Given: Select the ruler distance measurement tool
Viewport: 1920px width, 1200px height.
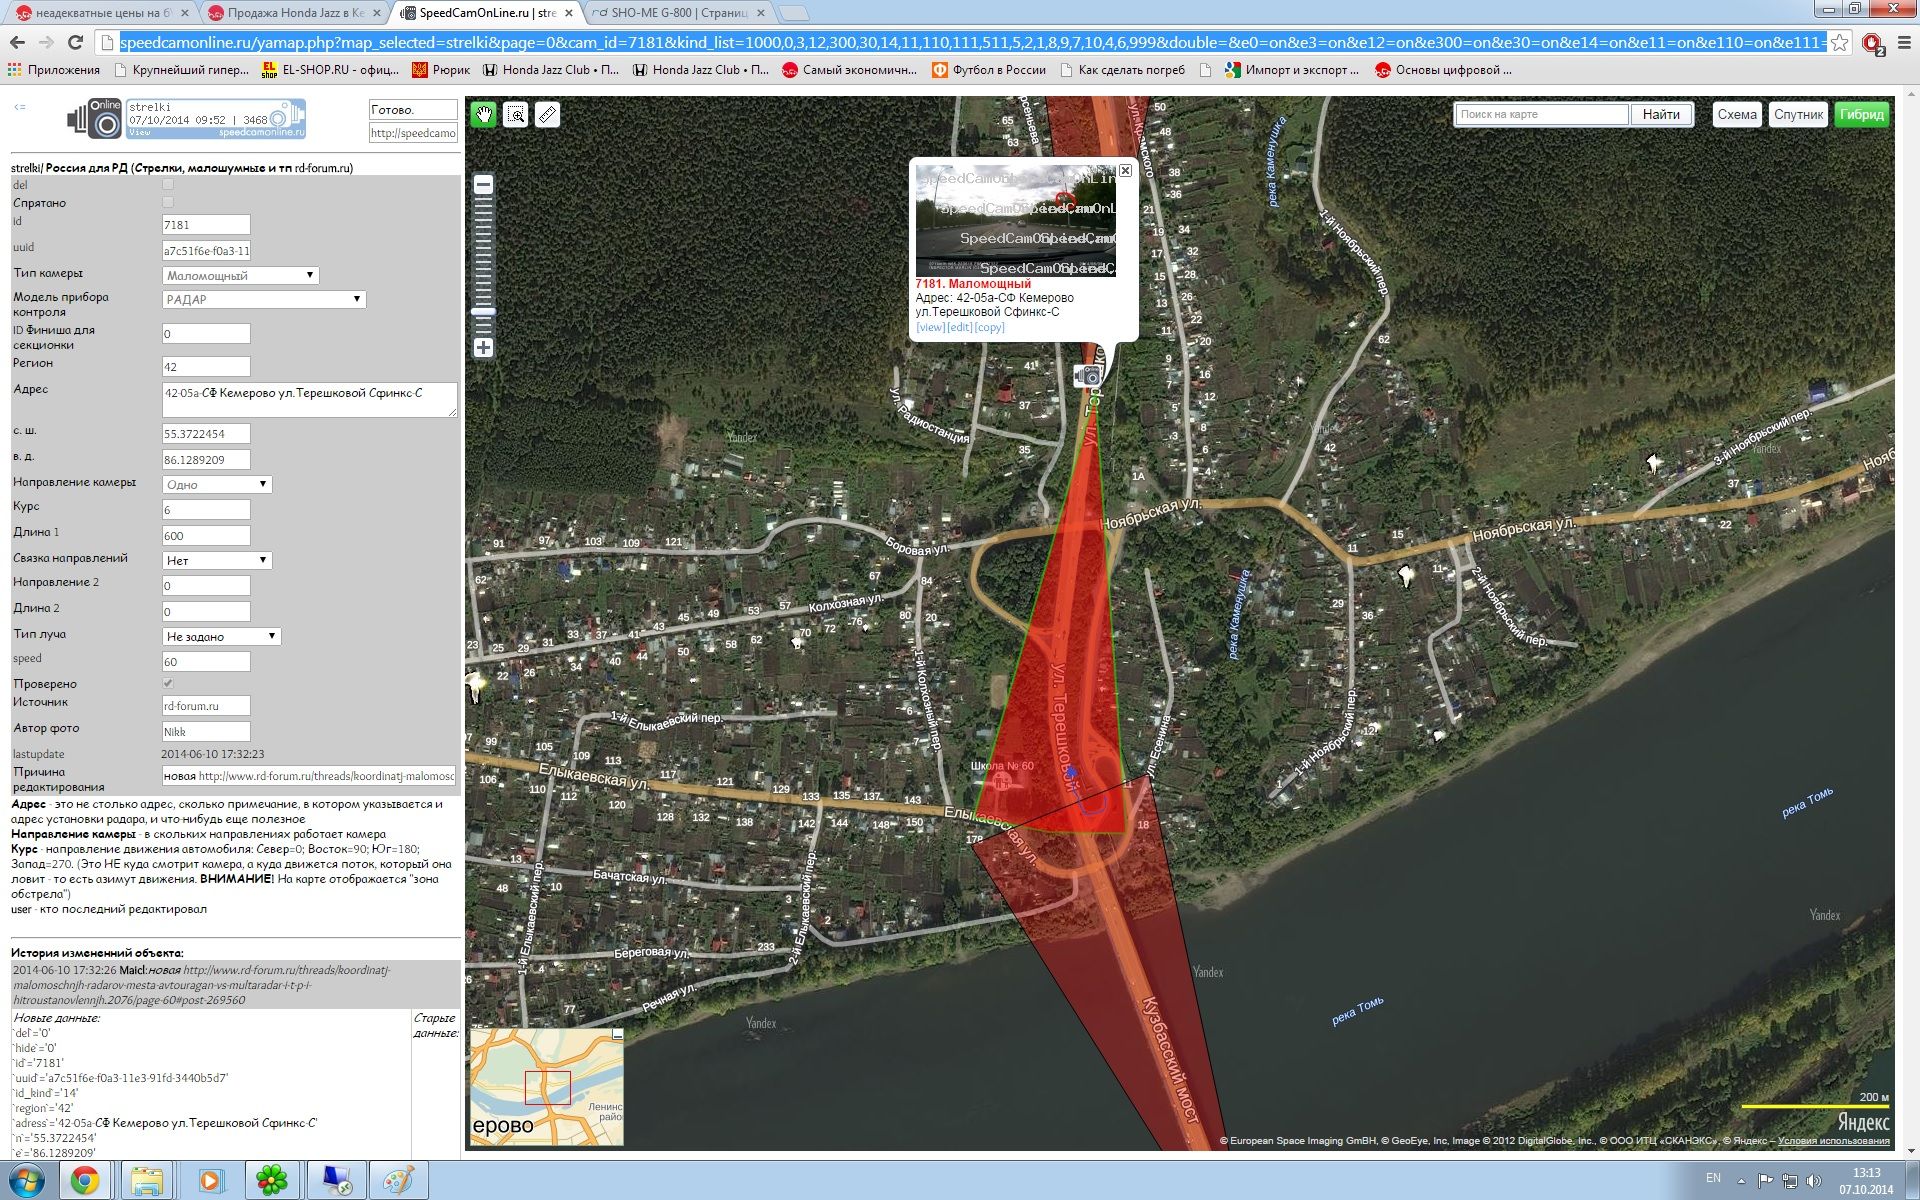Looking at the screenshot, I should coord(546,115).
